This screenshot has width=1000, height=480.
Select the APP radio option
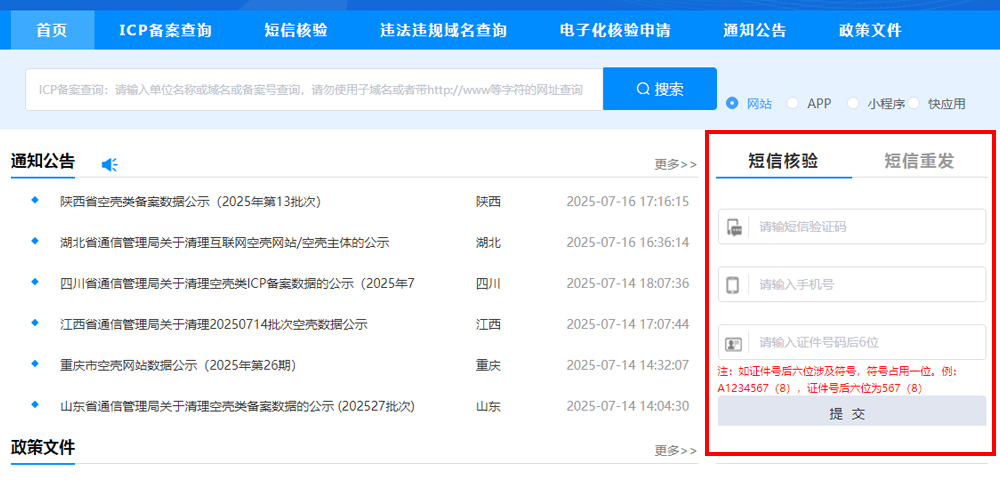[x=793, y=103]
